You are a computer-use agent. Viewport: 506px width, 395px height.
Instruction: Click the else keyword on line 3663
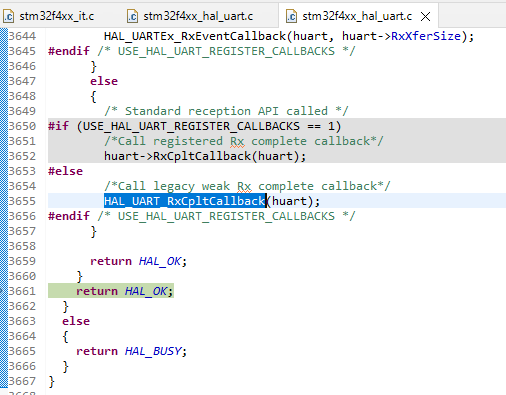pos(76,321)
